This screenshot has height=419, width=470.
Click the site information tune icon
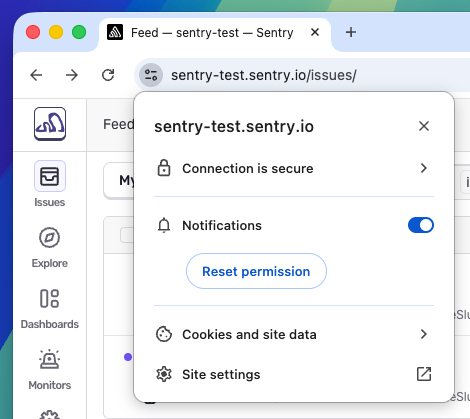pyautogui.click(x=151, y=75)
